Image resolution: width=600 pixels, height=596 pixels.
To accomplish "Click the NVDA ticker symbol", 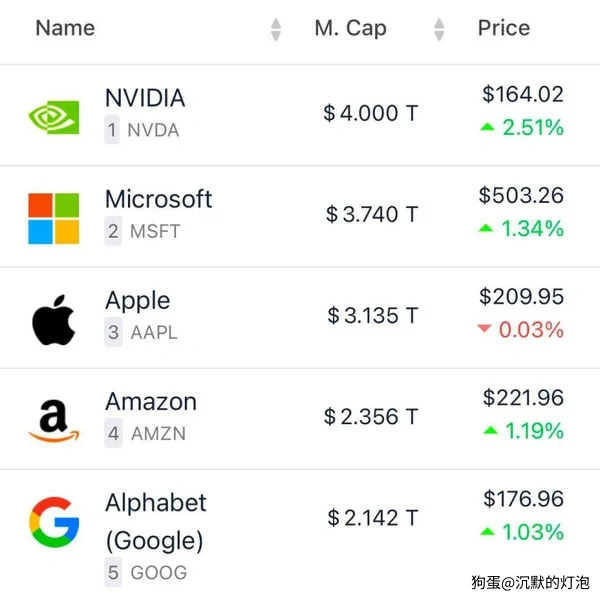I will click(x=153, y=130).
